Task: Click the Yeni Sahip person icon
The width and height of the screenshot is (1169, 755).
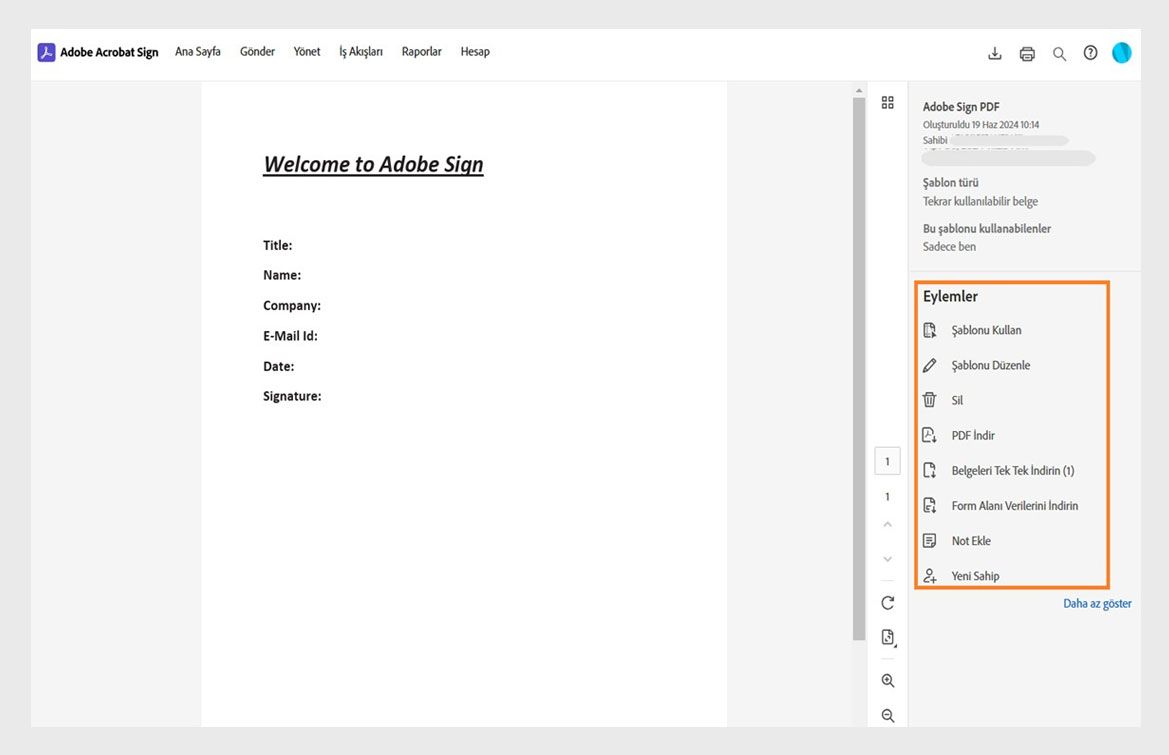Action: tap(930, 575)
